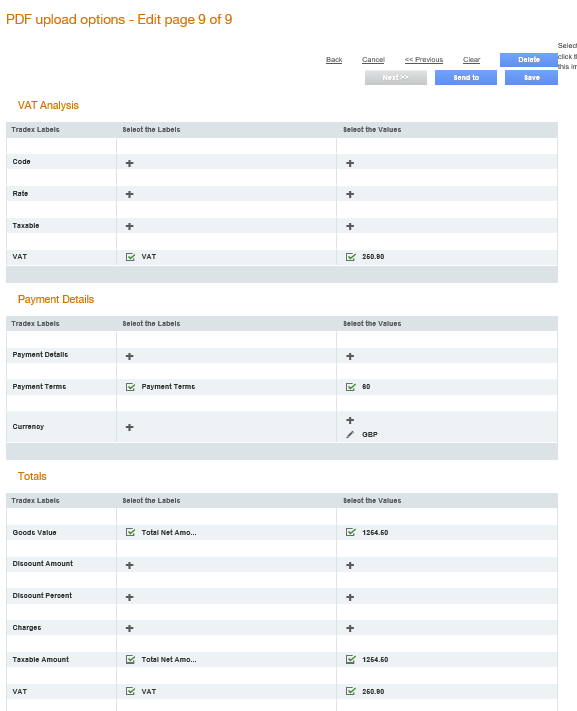Image resolution: width=577 pixels, height=711 pixels.
Task: Toggle the Totals VAT 250.90 value checkmark
Action: [x=351, y=691]
